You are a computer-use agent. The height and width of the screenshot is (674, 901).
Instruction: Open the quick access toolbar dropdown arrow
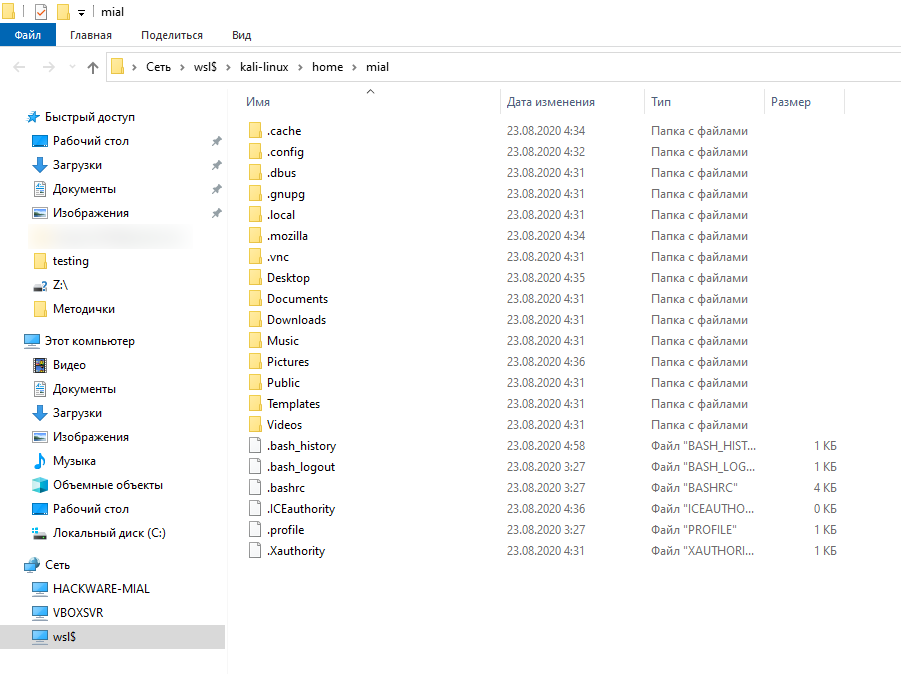81,13
